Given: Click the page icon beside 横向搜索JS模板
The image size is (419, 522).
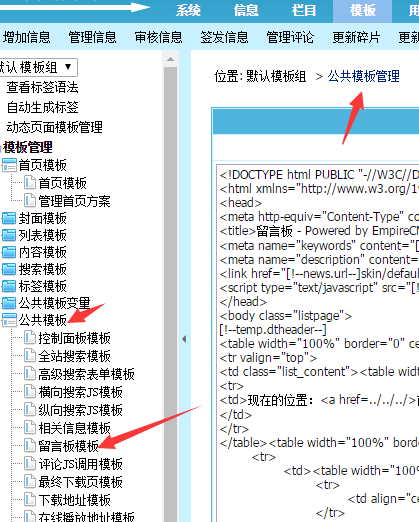Looking at the screenshot, I should coord(30,392).
